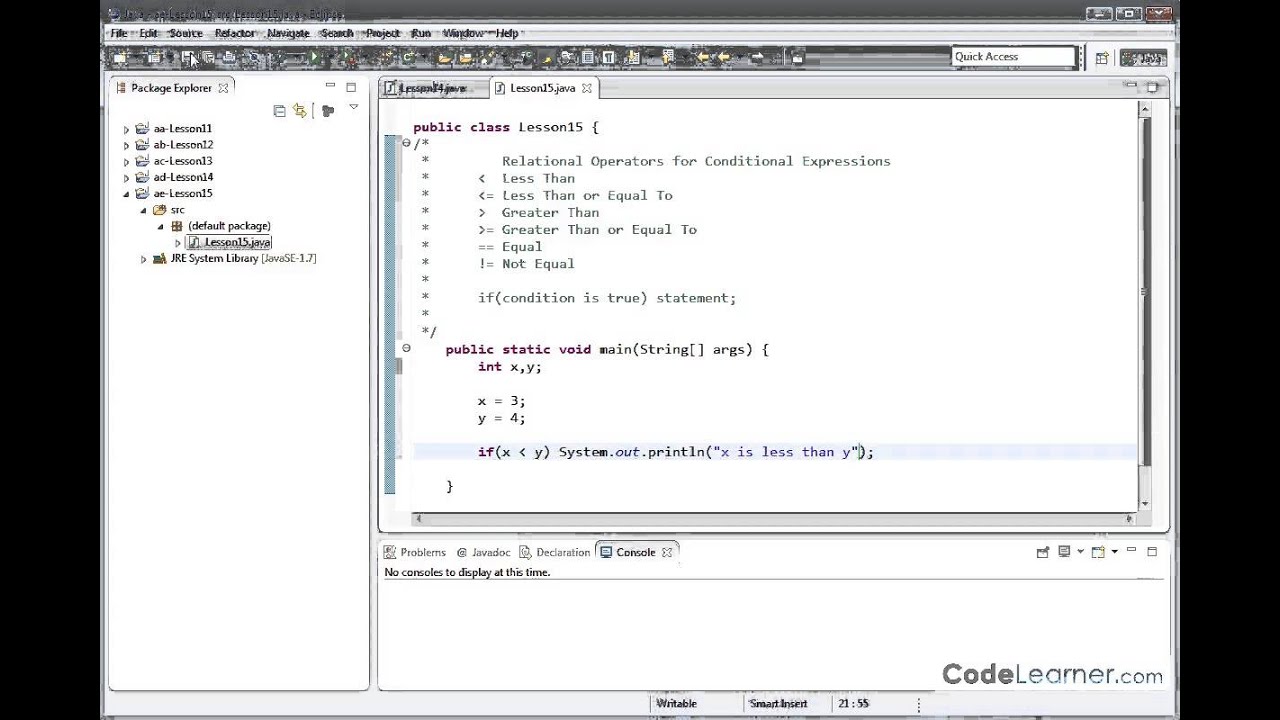Viewport: 1280px width, 720px height.
Task: Click the Writable status bar entry
Action: 676,704
